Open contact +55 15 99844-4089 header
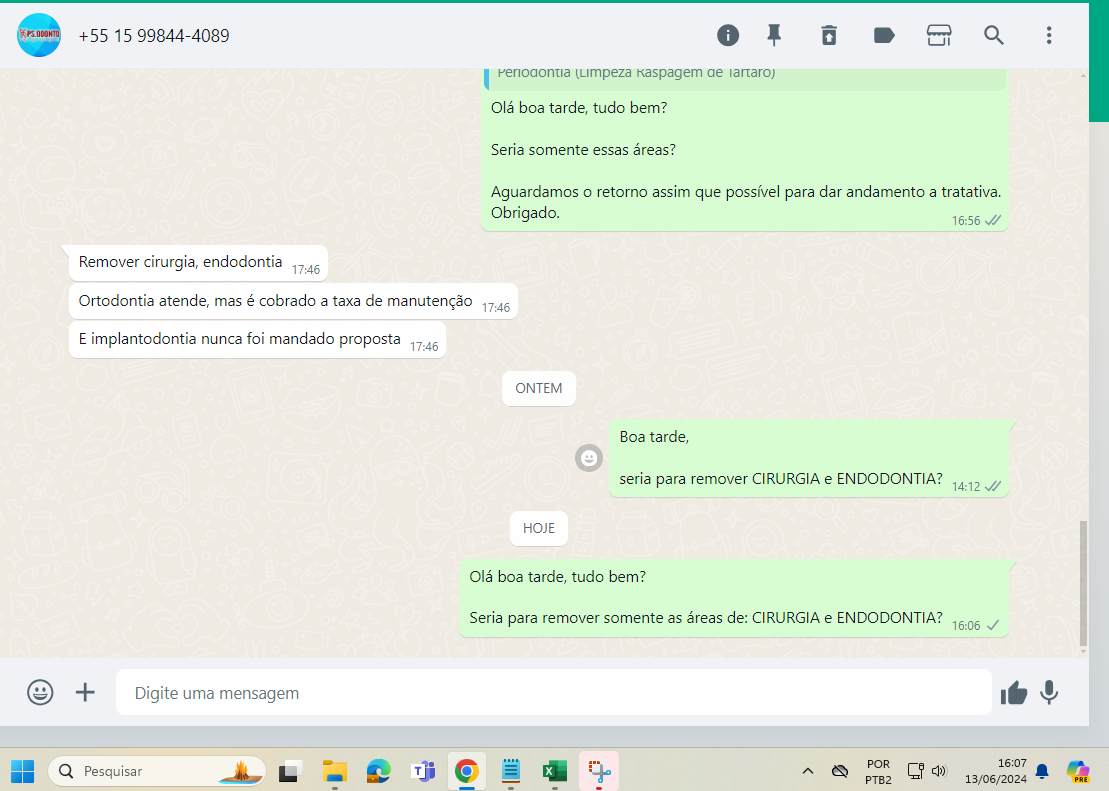 (x=153, y=36)
